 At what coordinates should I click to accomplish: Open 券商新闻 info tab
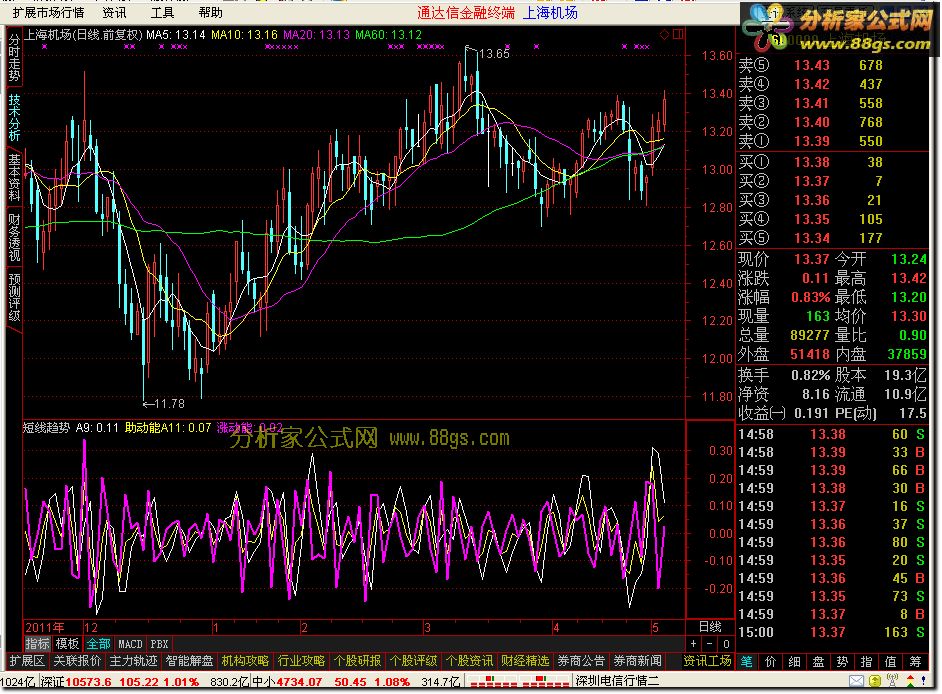coord(637,661)
